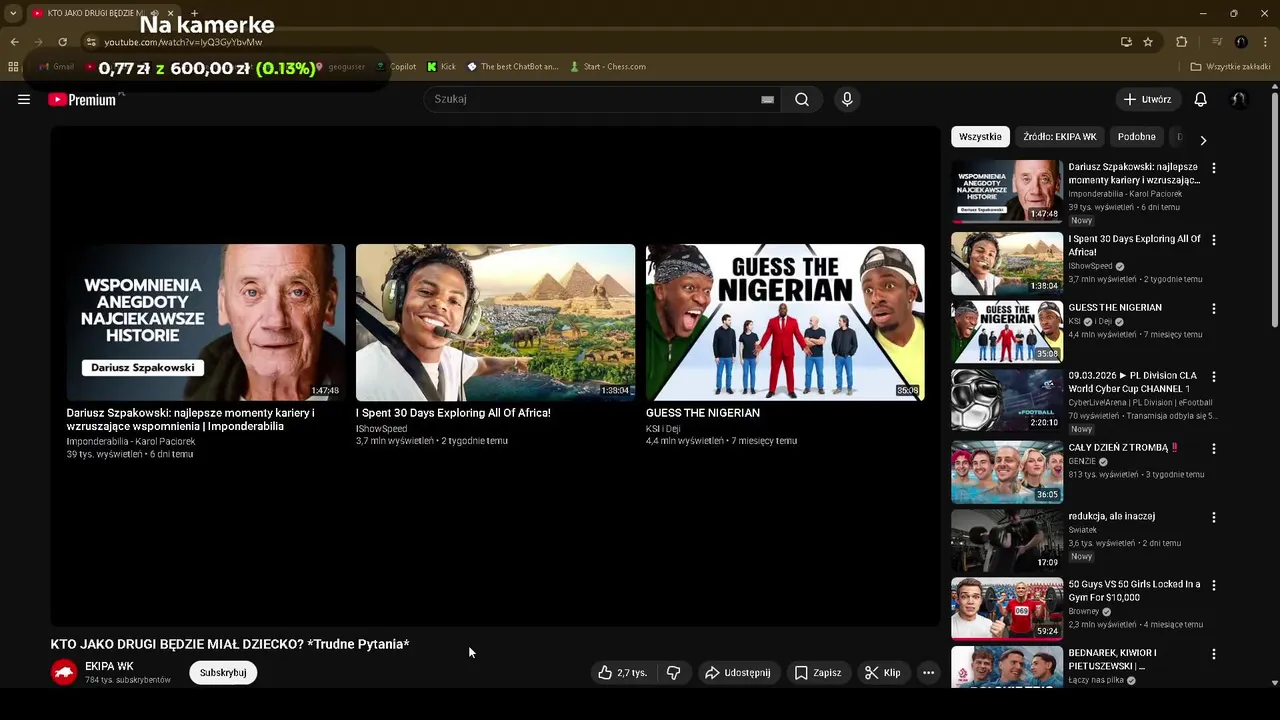Select the Wszystkie filter chip
The image size is (1280, 720).
coord(980,137)
